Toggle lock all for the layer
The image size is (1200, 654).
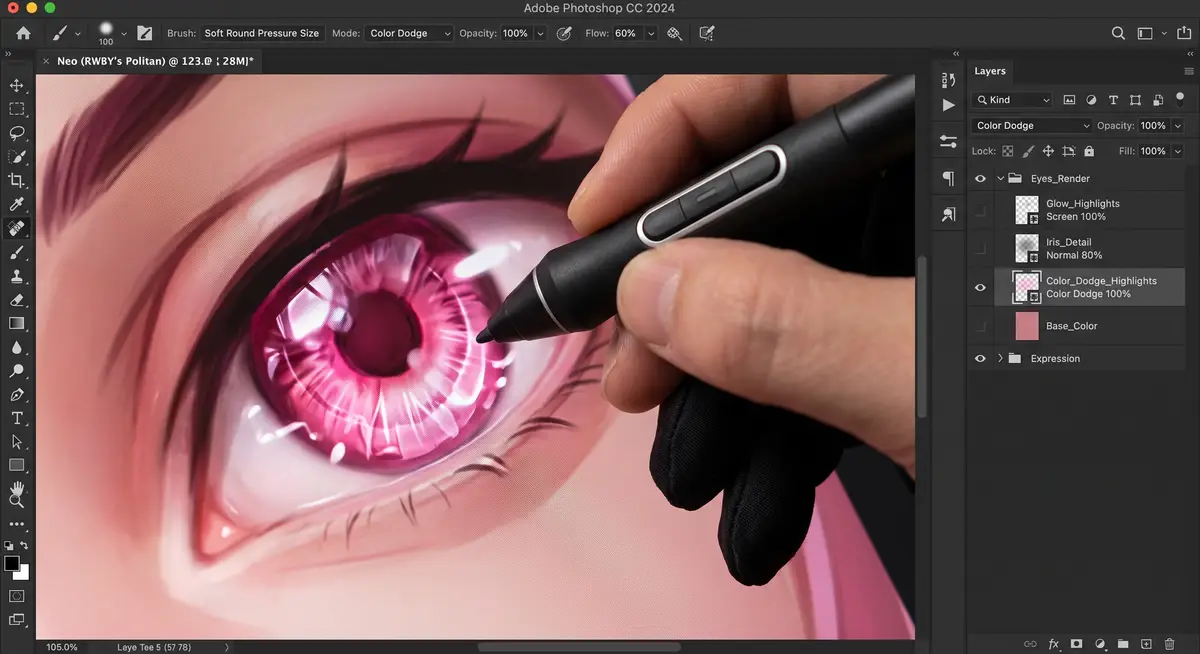(x=1089, y=151)
